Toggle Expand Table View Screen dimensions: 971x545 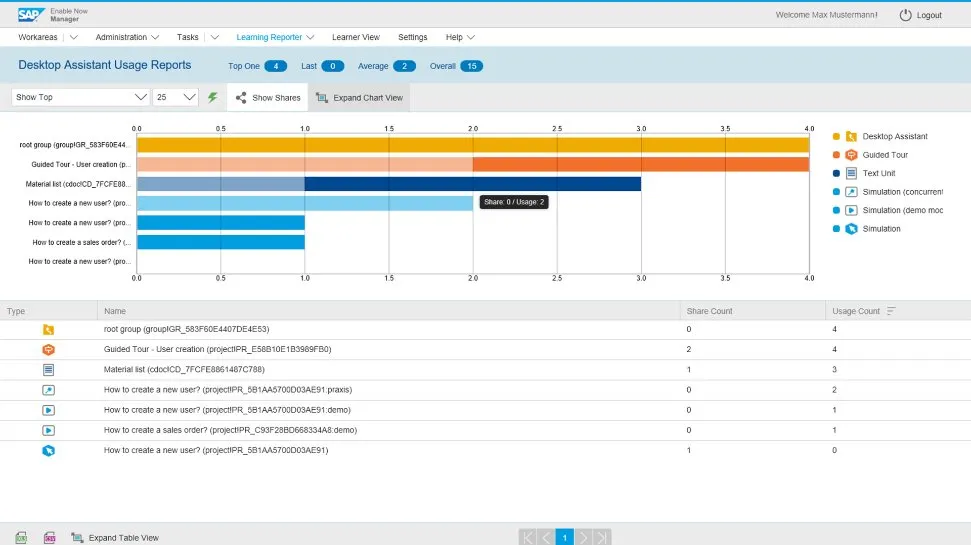[115, 537]
